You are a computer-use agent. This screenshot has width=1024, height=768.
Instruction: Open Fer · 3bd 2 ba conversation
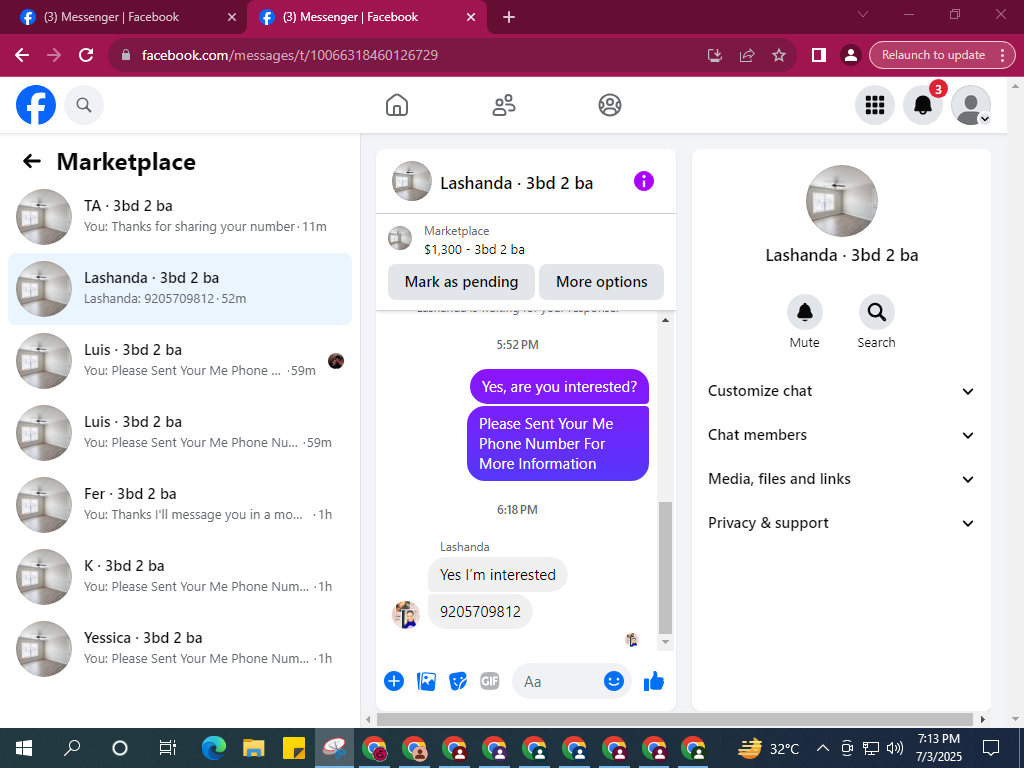(x=180, y=505)
